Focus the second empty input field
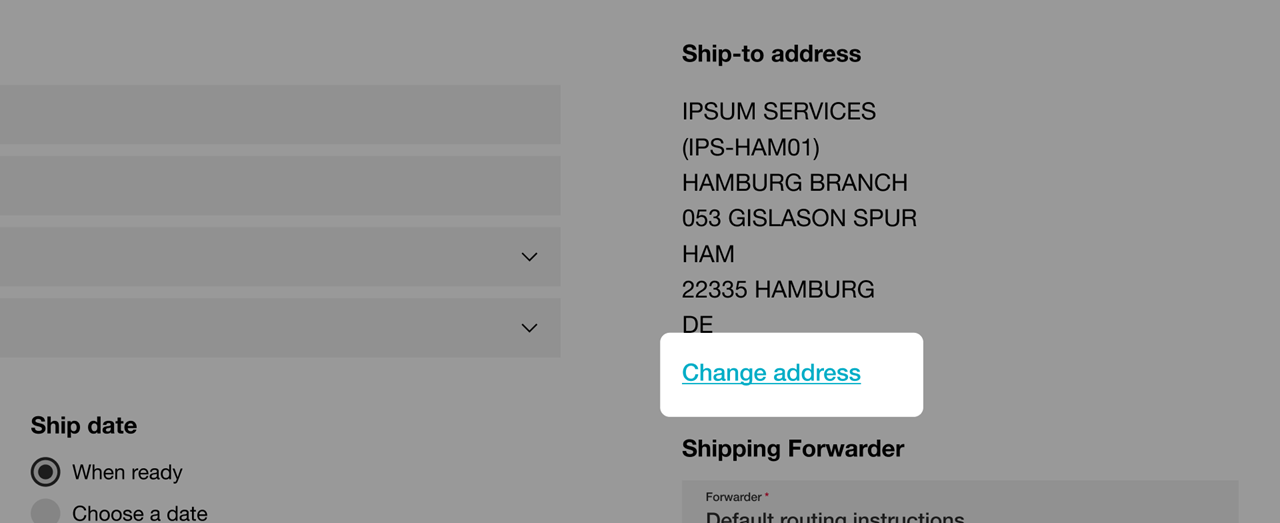The height and width of the screenshot is (523, 1280). click(280, 185)
